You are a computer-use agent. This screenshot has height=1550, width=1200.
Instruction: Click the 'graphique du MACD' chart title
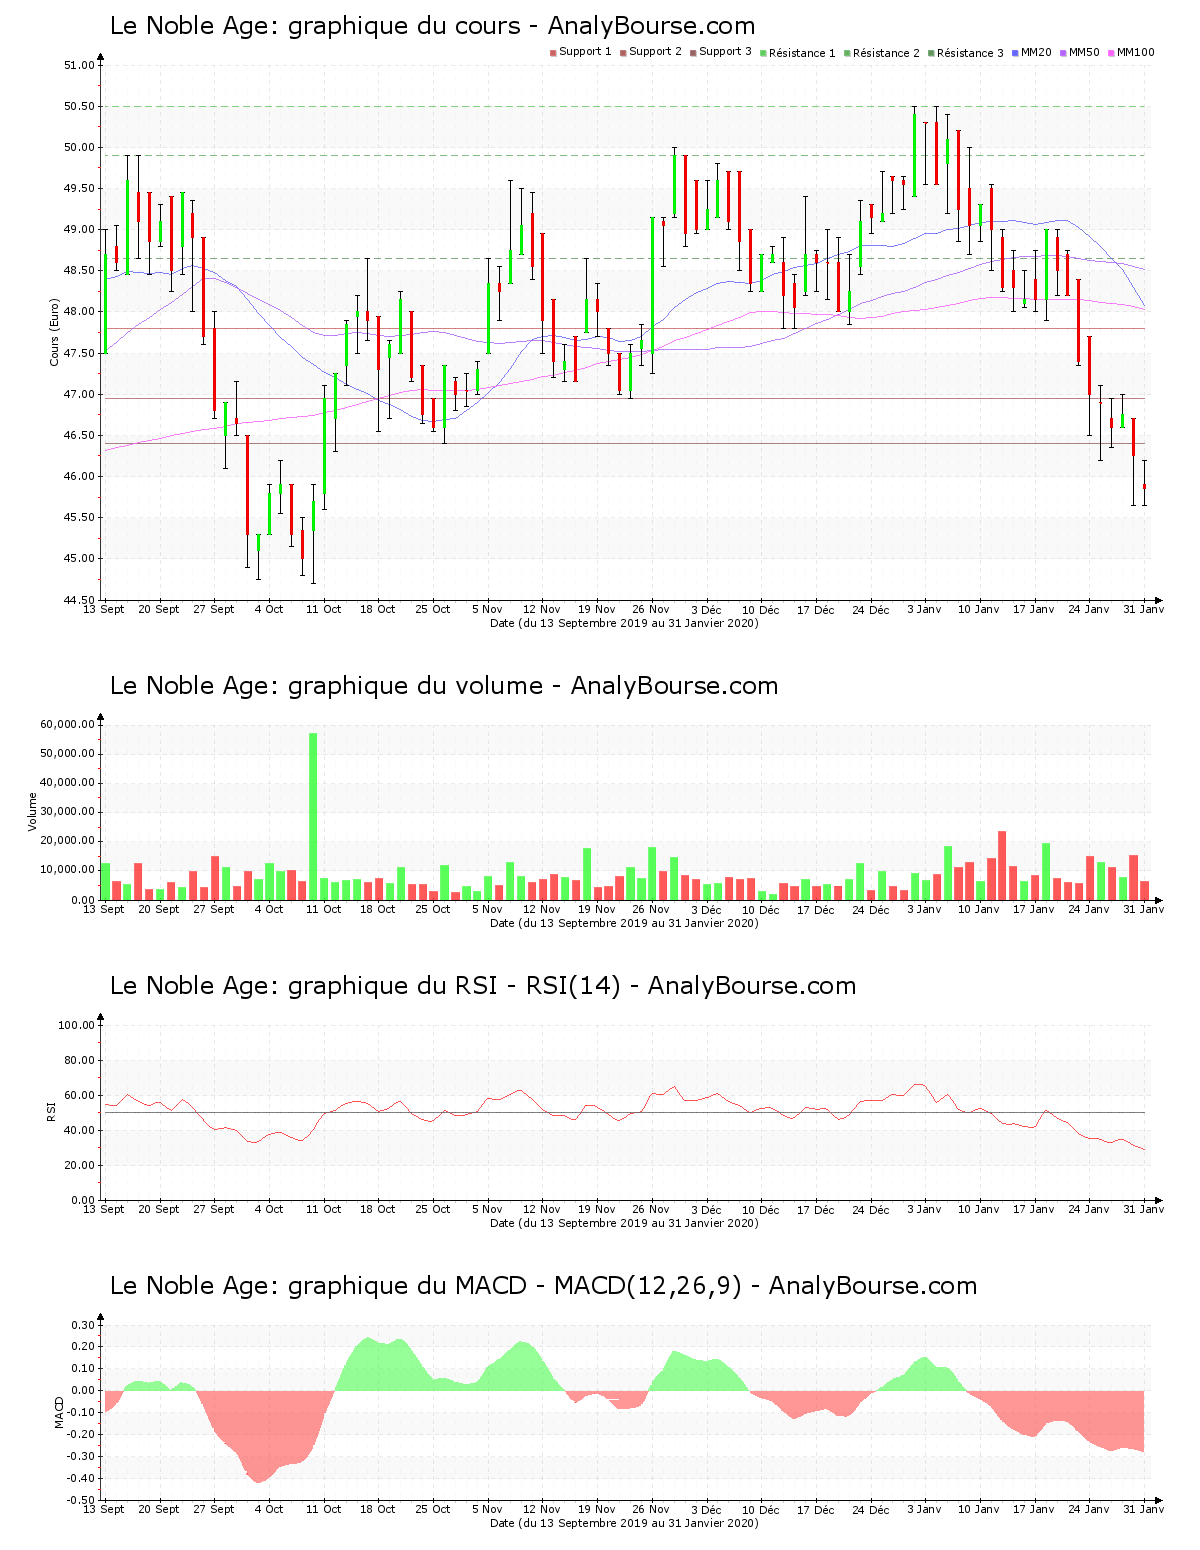click(x=543, y=1286)
